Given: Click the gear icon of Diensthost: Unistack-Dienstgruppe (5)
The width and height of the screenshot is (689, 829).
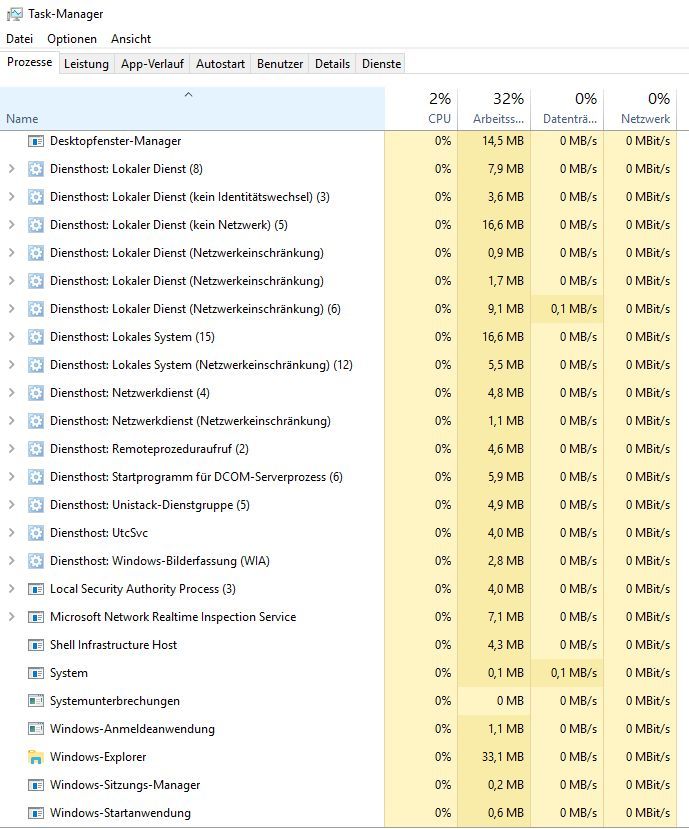Looking at the screenshot, I should tap(35, 505).
